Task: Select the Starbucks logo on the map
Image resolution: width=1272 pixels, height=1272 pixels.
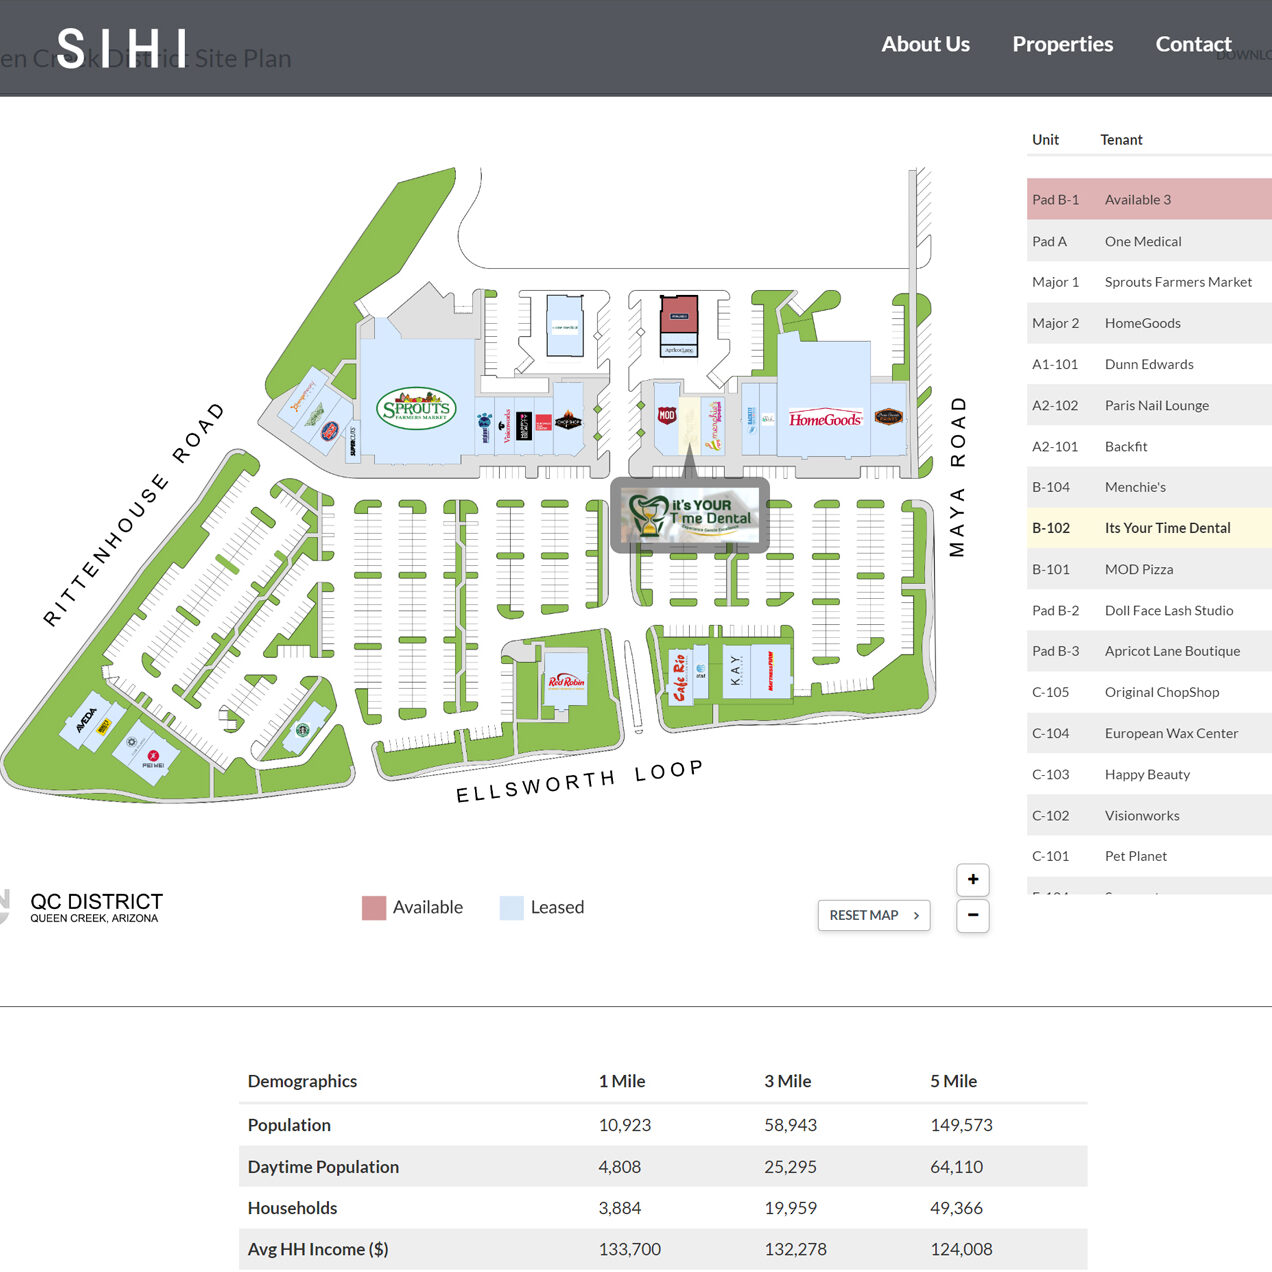Action: click(302, 730)
